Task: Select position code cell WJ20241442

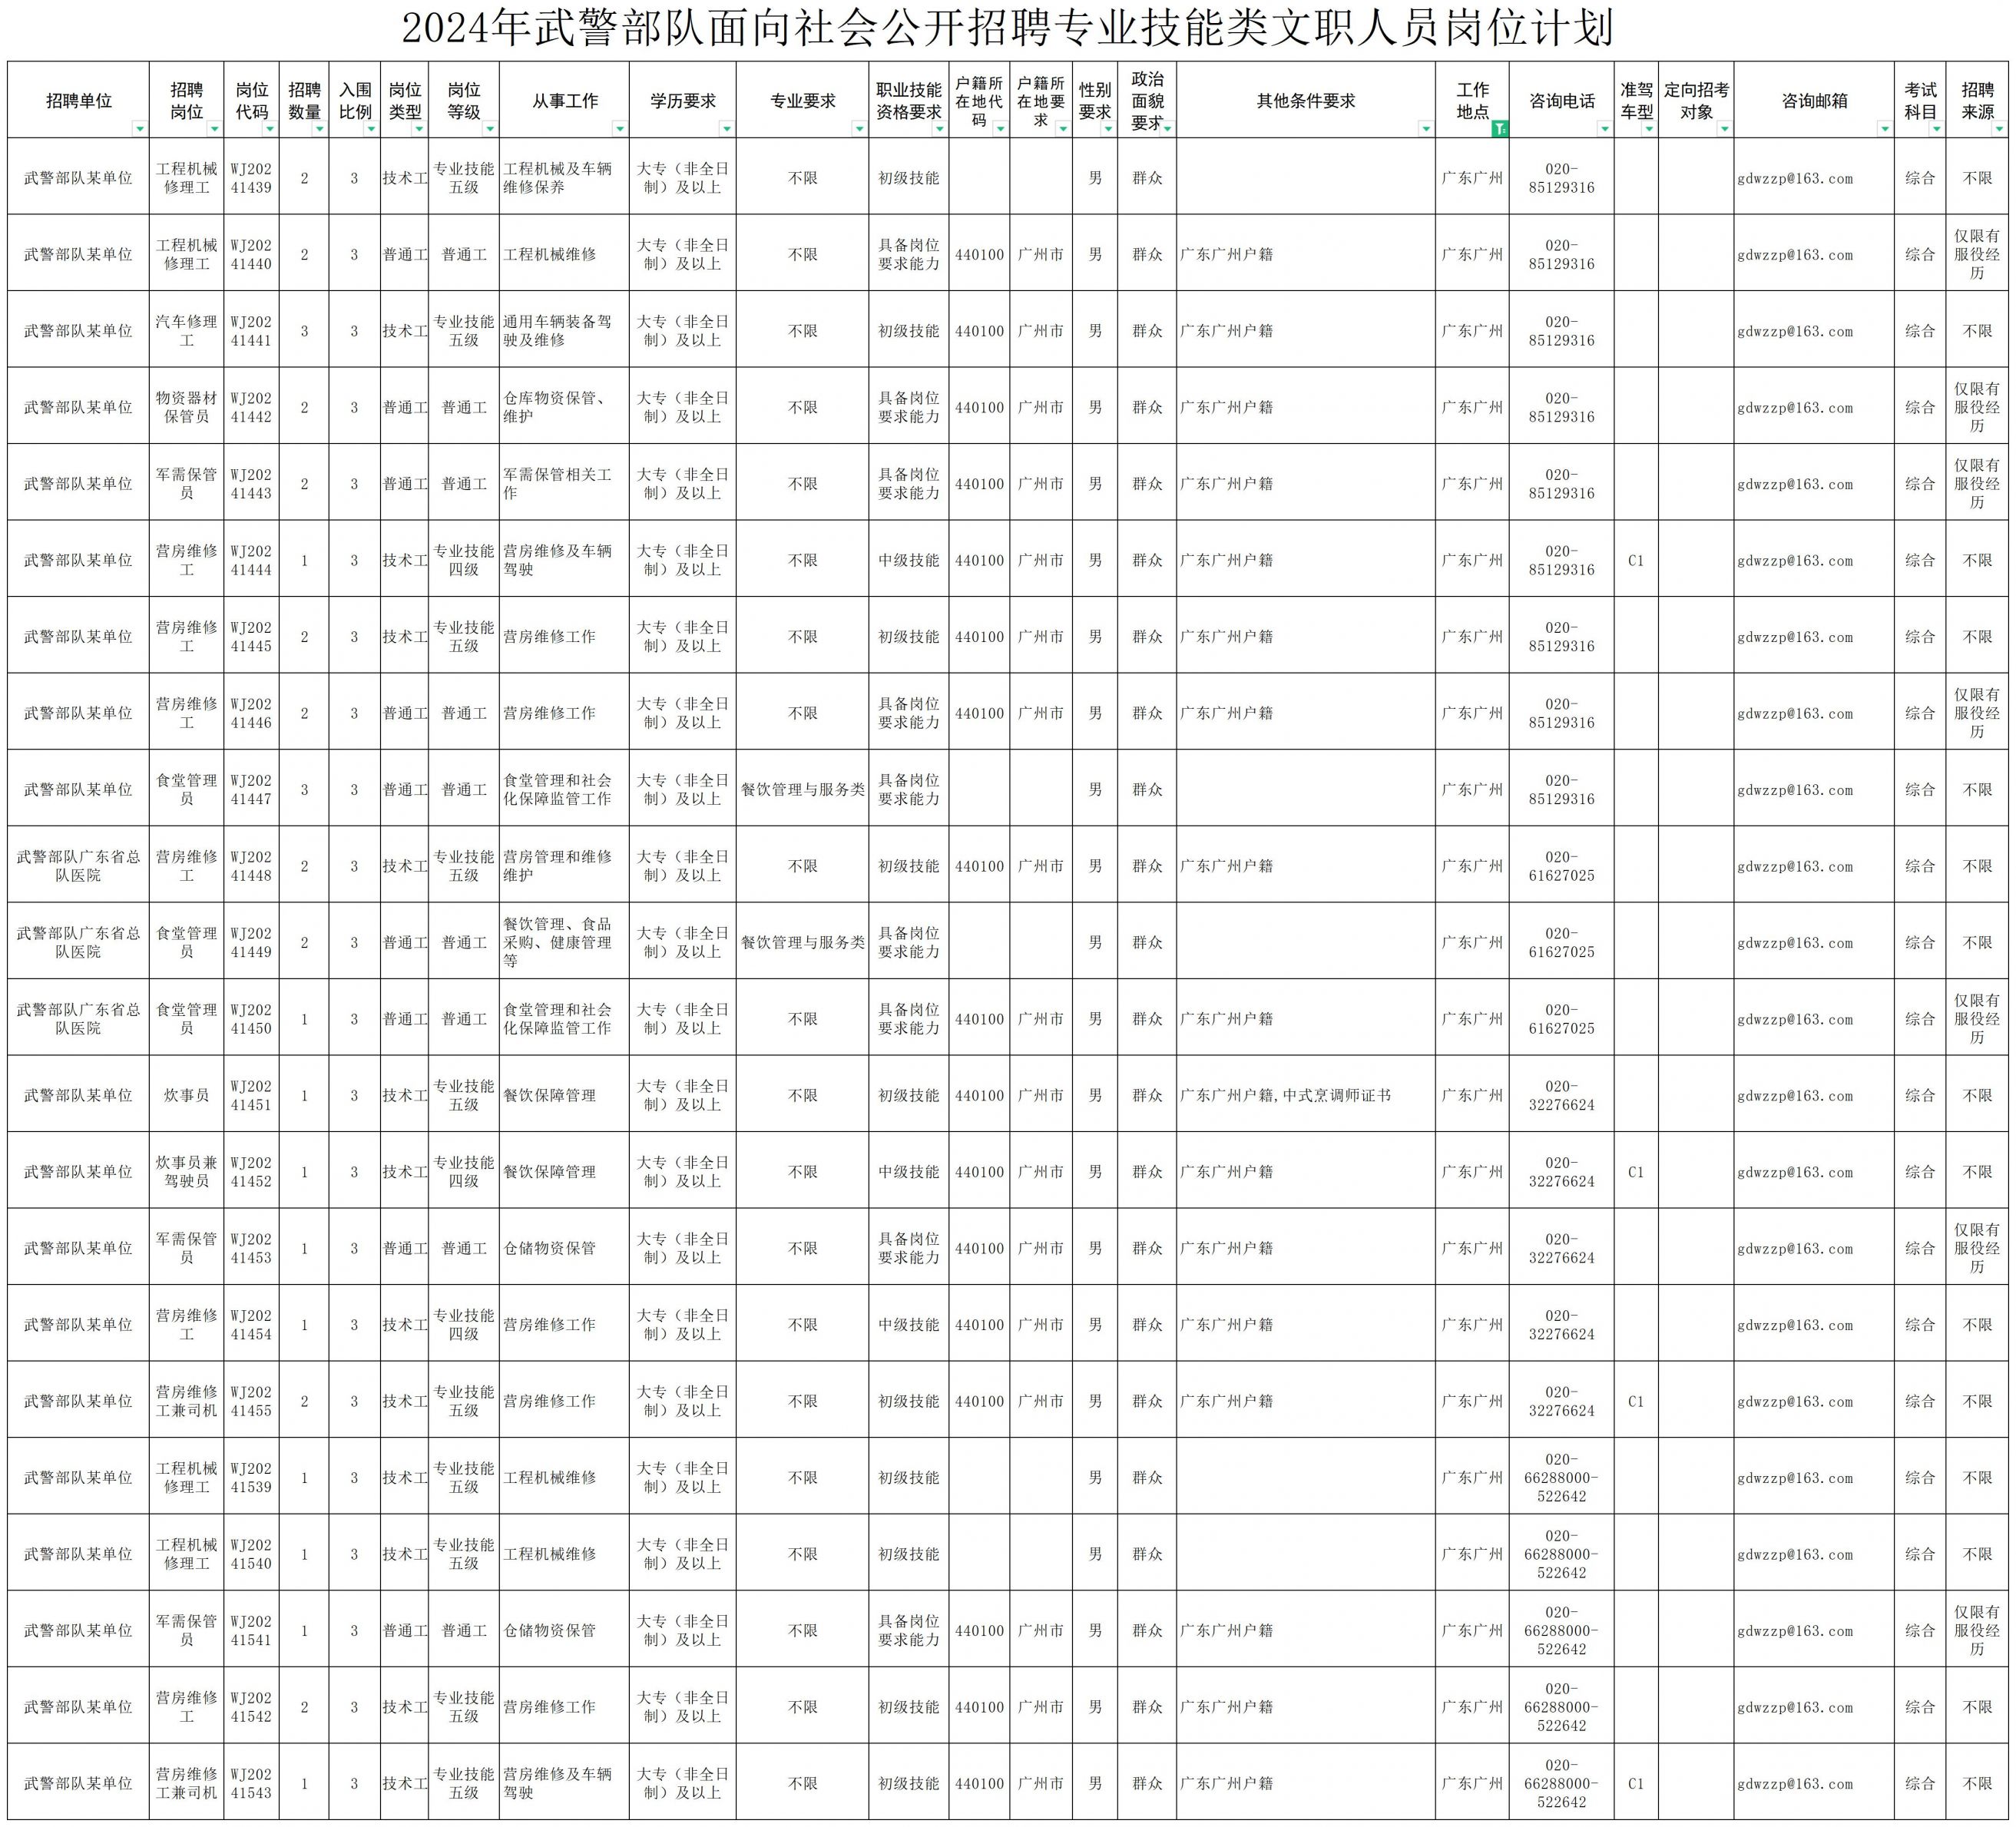Action: [x=251, y=407]
